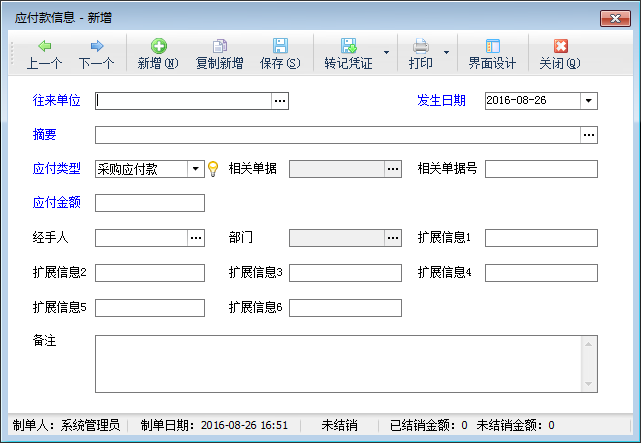Click 复制新增 copy-new icon
This screenshot has width=641, height=443.
219,53
